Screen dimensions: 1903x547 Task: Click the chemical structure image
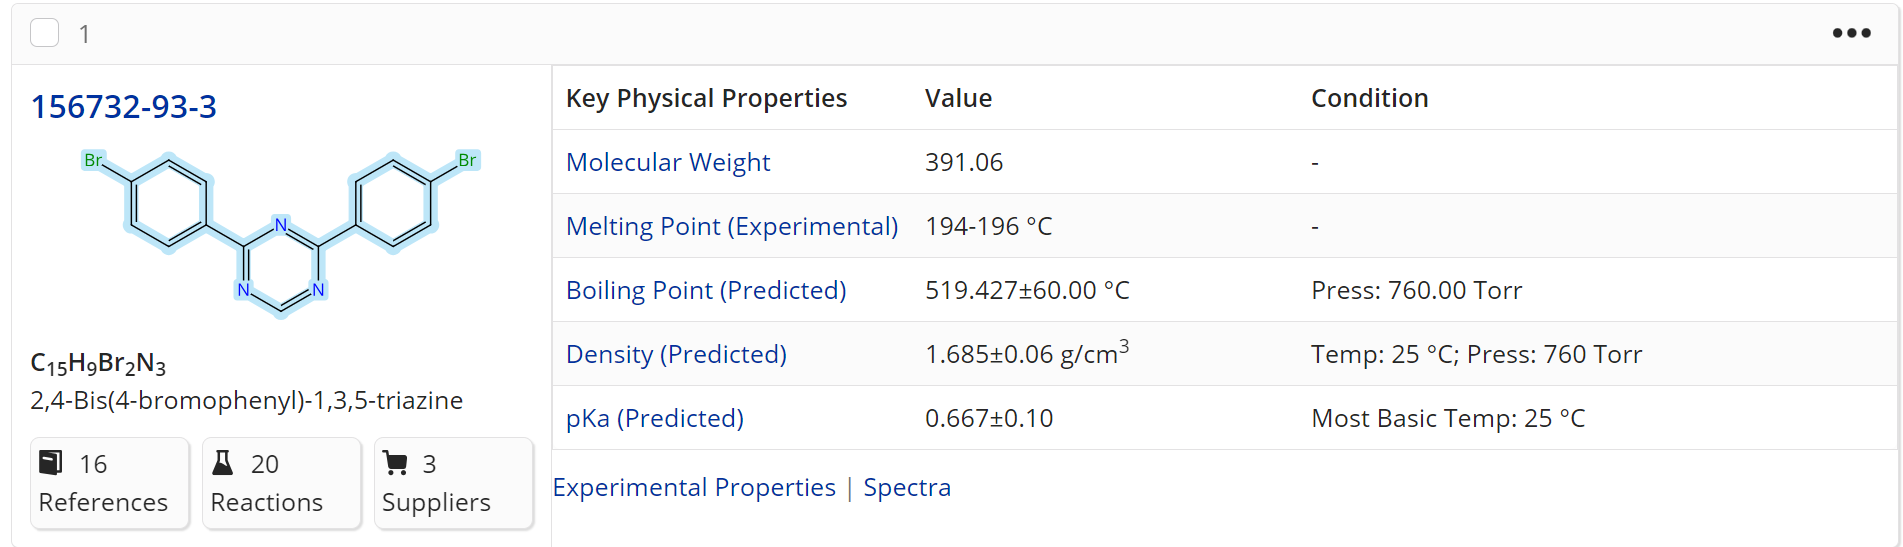coord(281,234)
